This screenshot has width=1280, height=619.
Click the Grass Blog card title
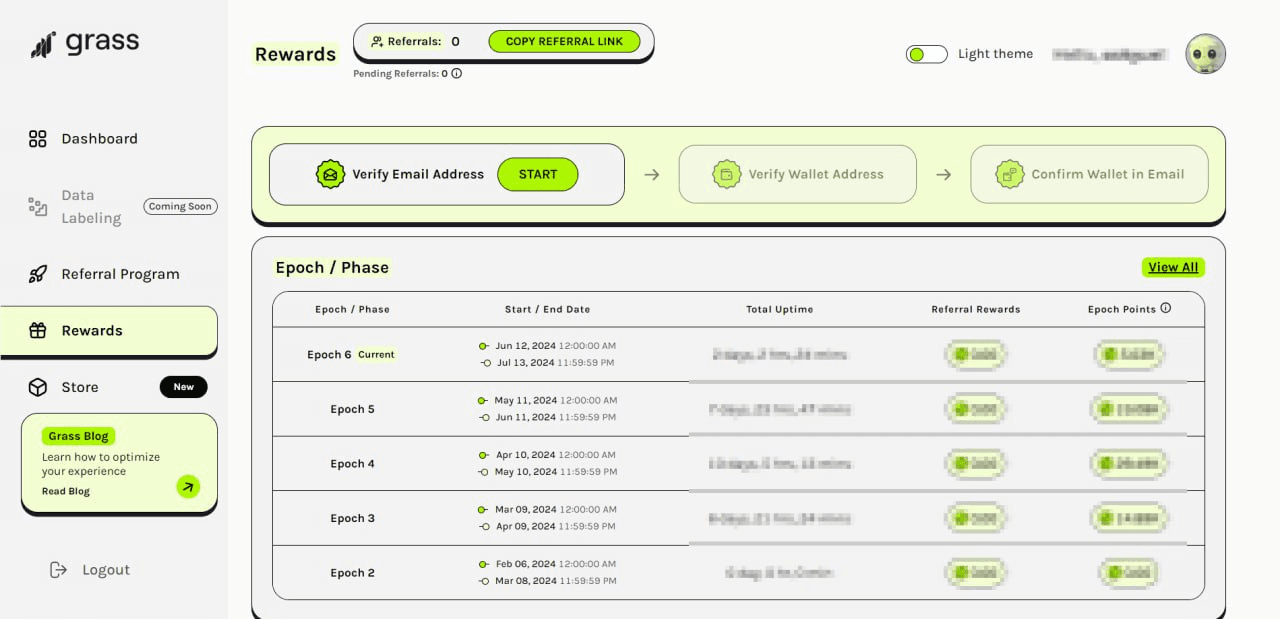pyautogui.click(x=78, y=436)
